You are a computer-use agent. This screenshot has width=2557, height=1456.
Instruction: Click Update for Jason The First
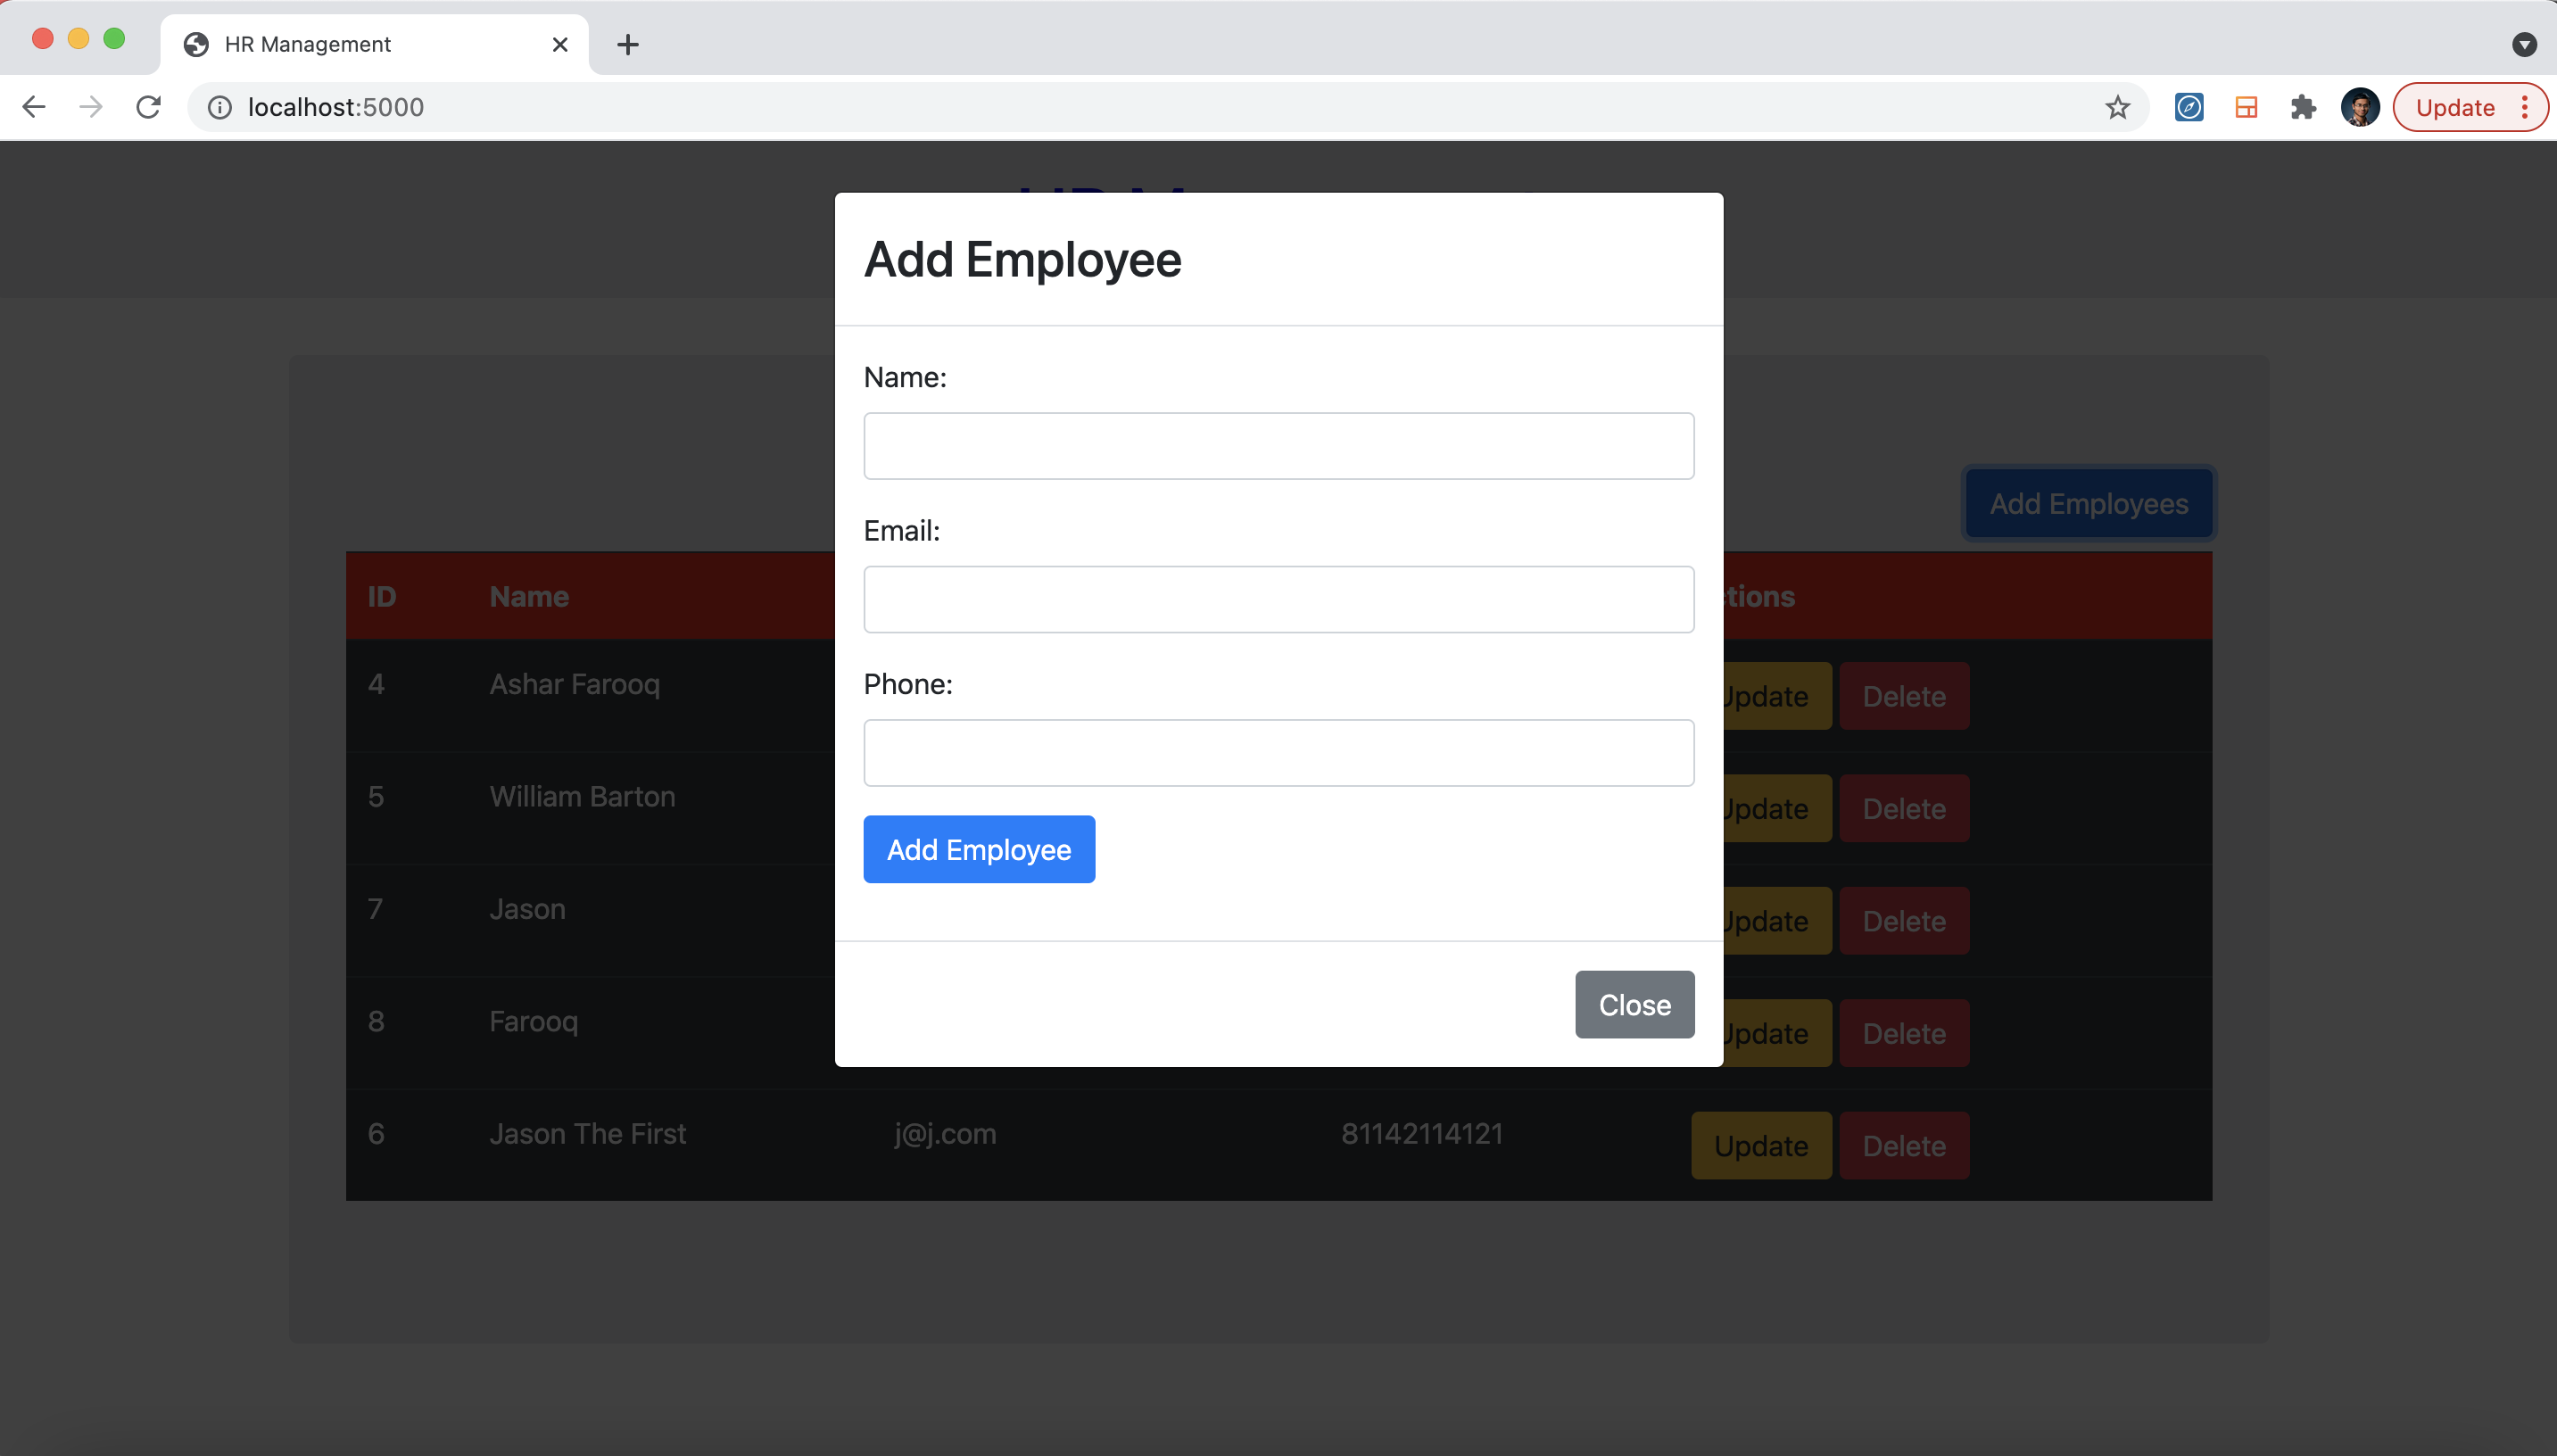pyautogui.click(x=1761, y=1145)
